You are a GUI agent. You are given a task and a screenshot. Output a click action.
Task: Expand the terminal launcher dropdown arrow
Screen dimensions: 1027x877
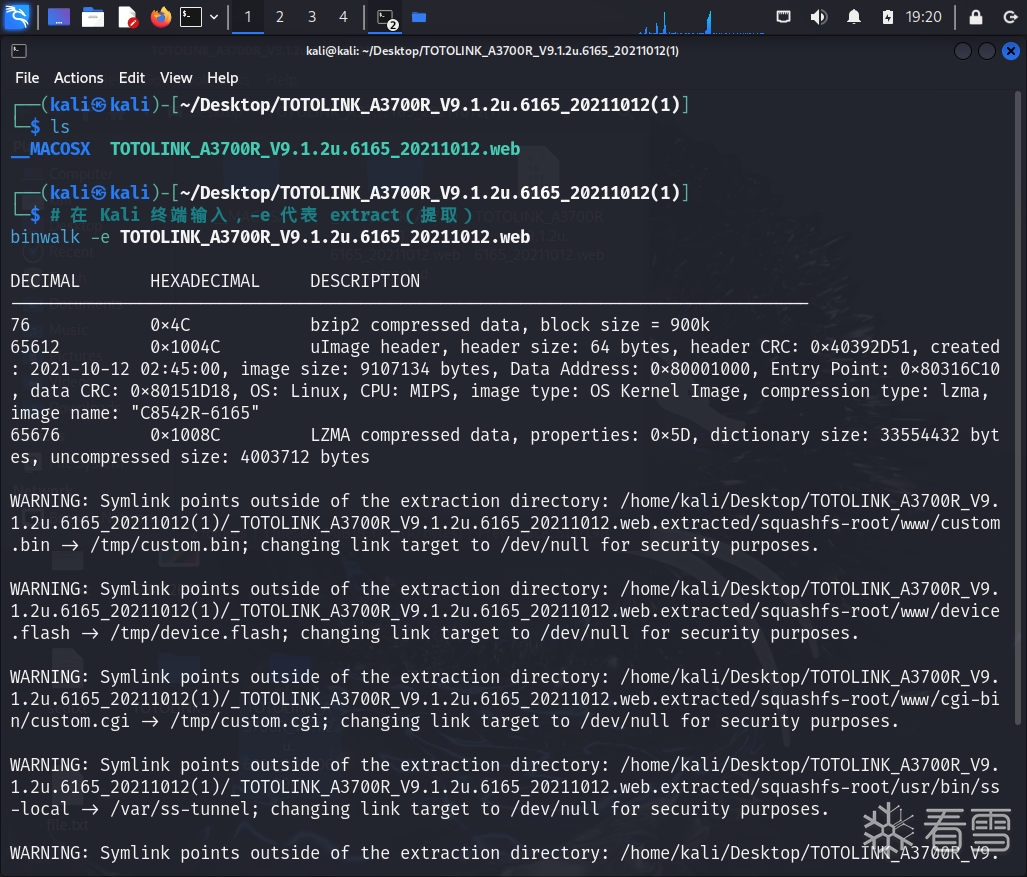[x=214, y=17]
